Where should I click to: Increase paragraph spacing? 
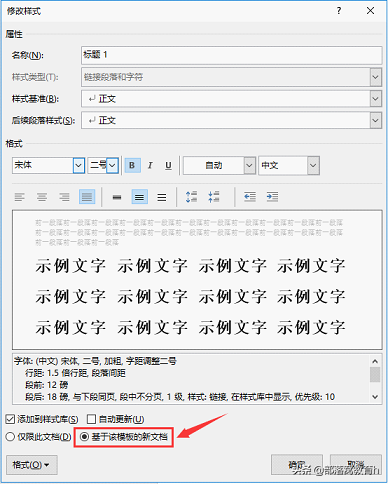point(191,197)
